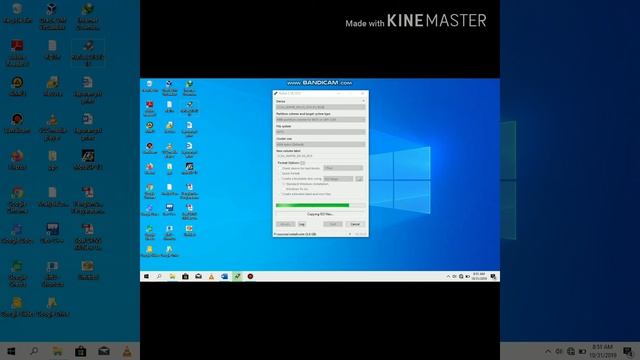Screen dimensions: 640x360
Task: Open File Explorer from the inner taskbar
Action: pyautogui.click(x=172, y=276)
